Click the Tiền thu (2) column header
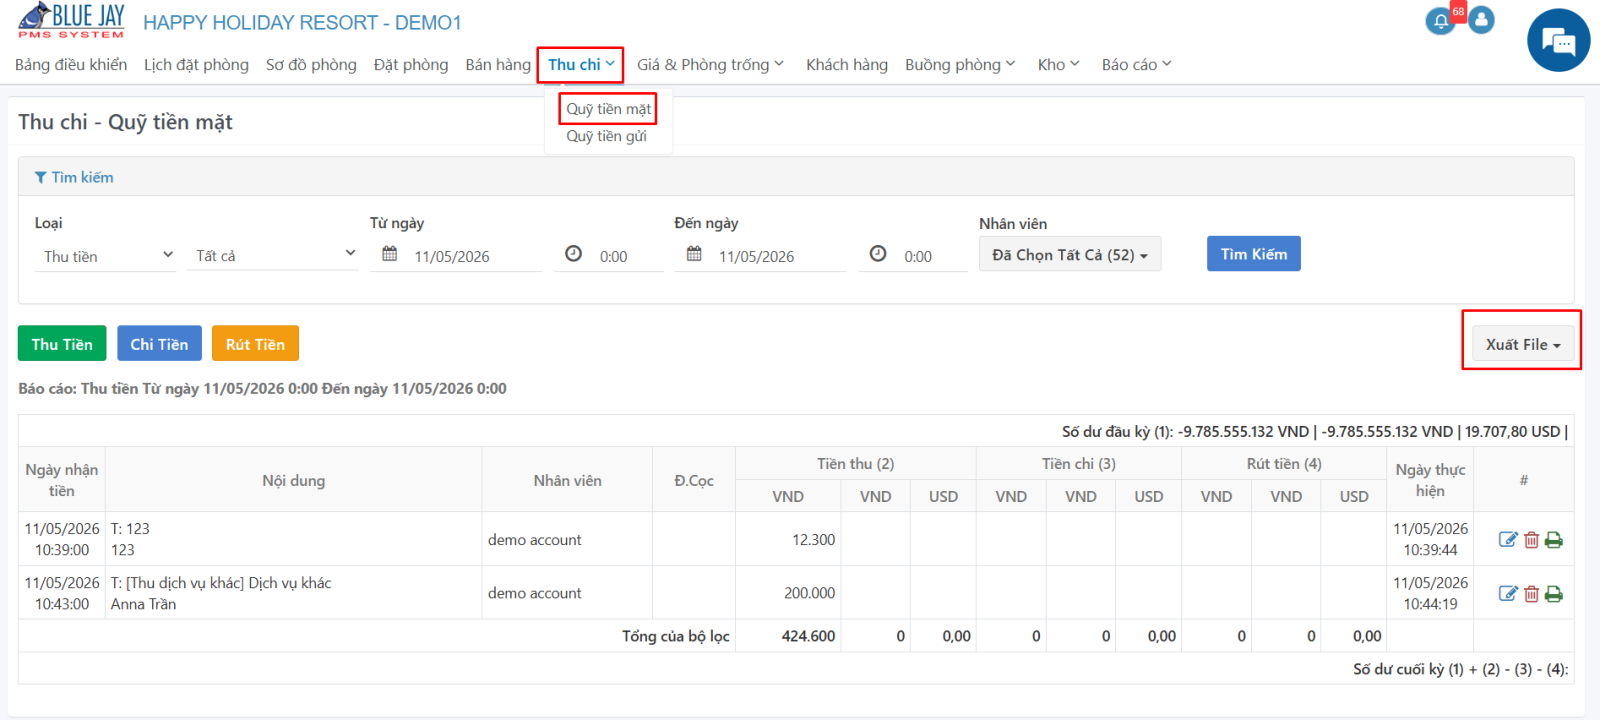Viewport: 1600px width, 720px height. coord(855,463)
